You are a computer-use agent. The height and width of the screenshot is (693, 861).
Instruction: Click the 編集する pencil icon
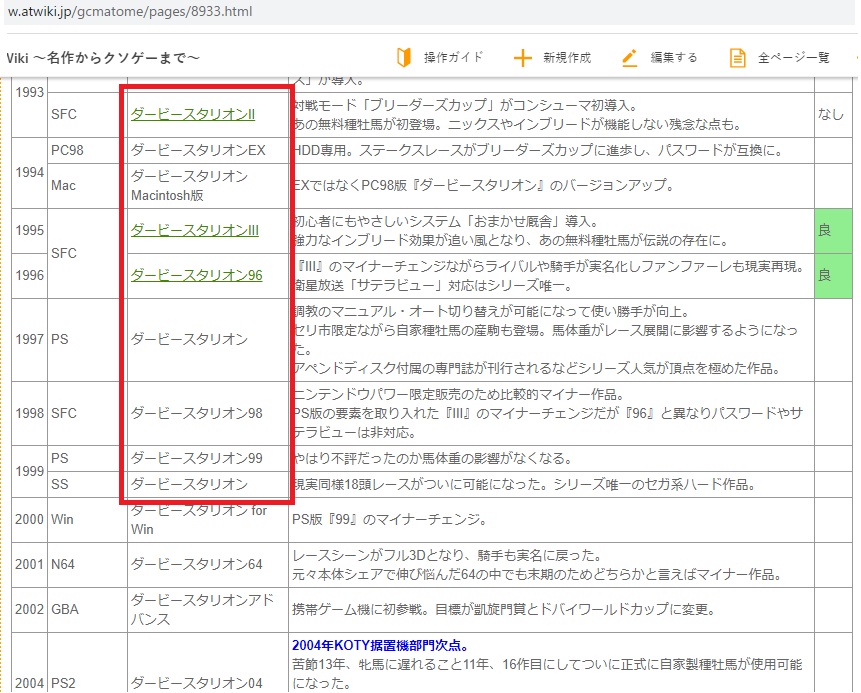[x=630, y=58]
